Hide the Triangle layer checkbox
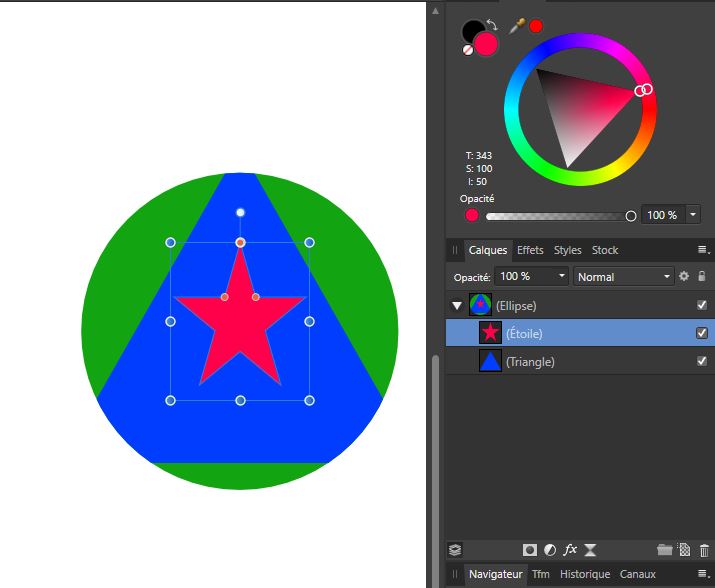 (x=702, y=361)
